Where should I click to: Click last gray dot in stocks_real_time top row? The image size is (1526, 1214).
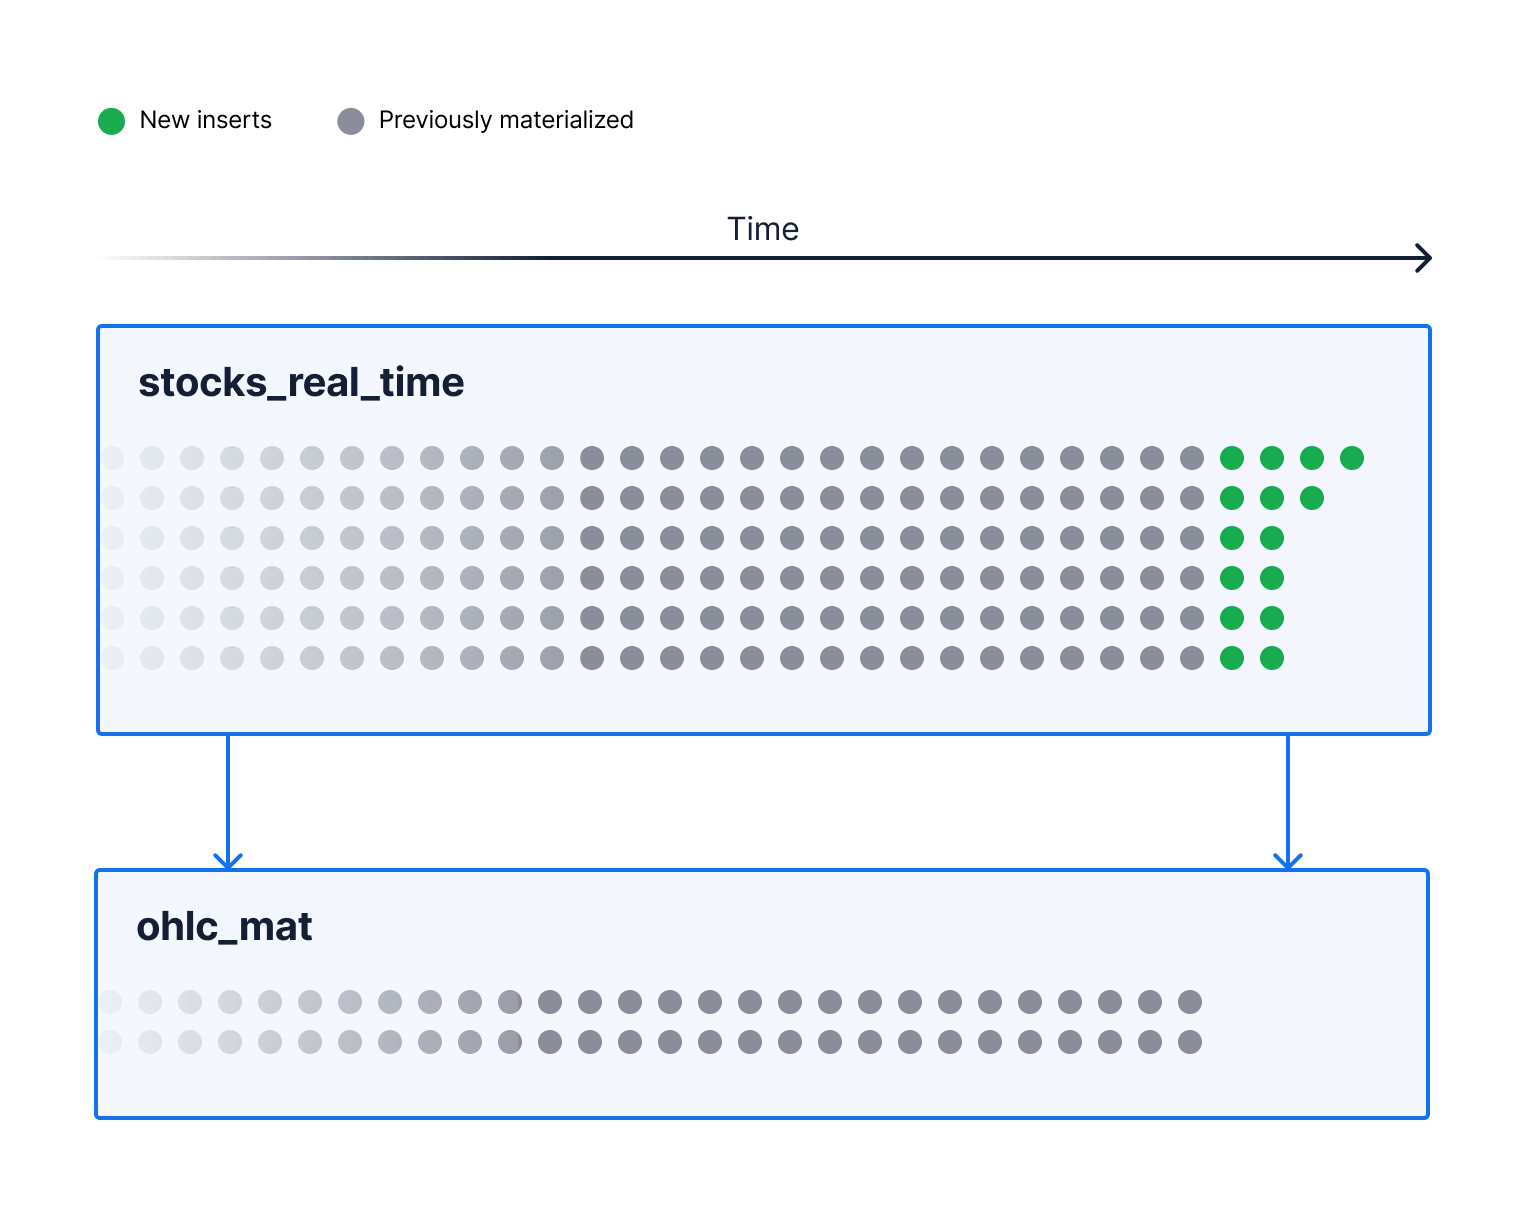(x=1192, y=458)
